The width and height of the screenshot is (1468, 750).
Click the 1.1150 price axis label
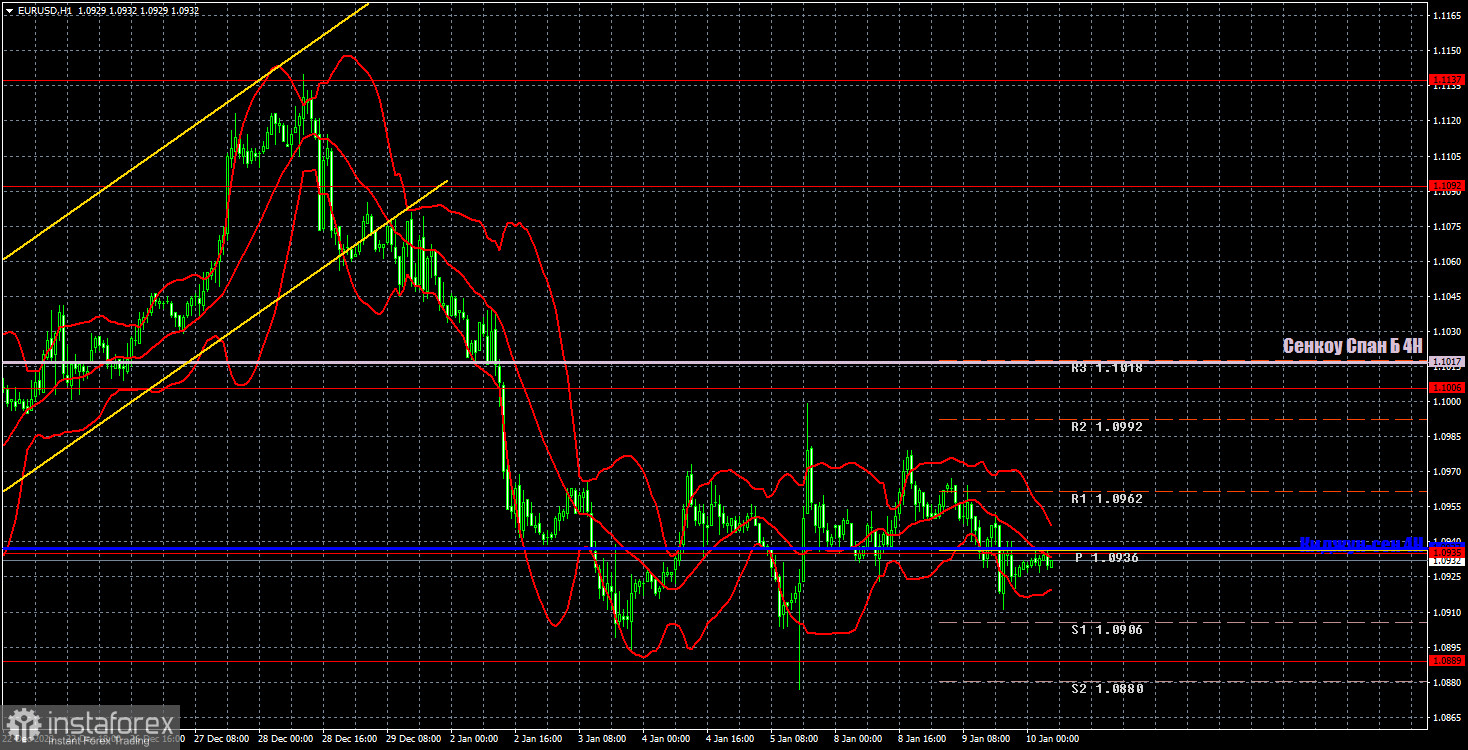tap(1448, 52)
